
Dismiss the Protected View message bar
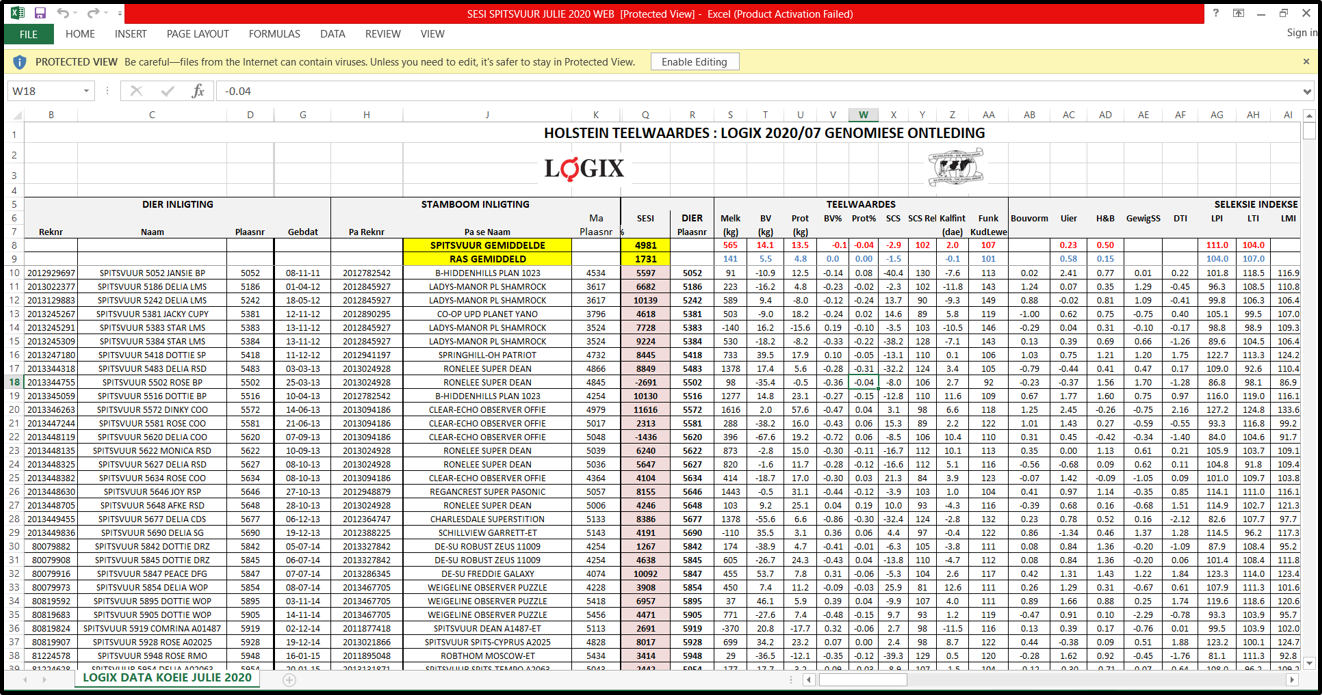point(1306,62)
